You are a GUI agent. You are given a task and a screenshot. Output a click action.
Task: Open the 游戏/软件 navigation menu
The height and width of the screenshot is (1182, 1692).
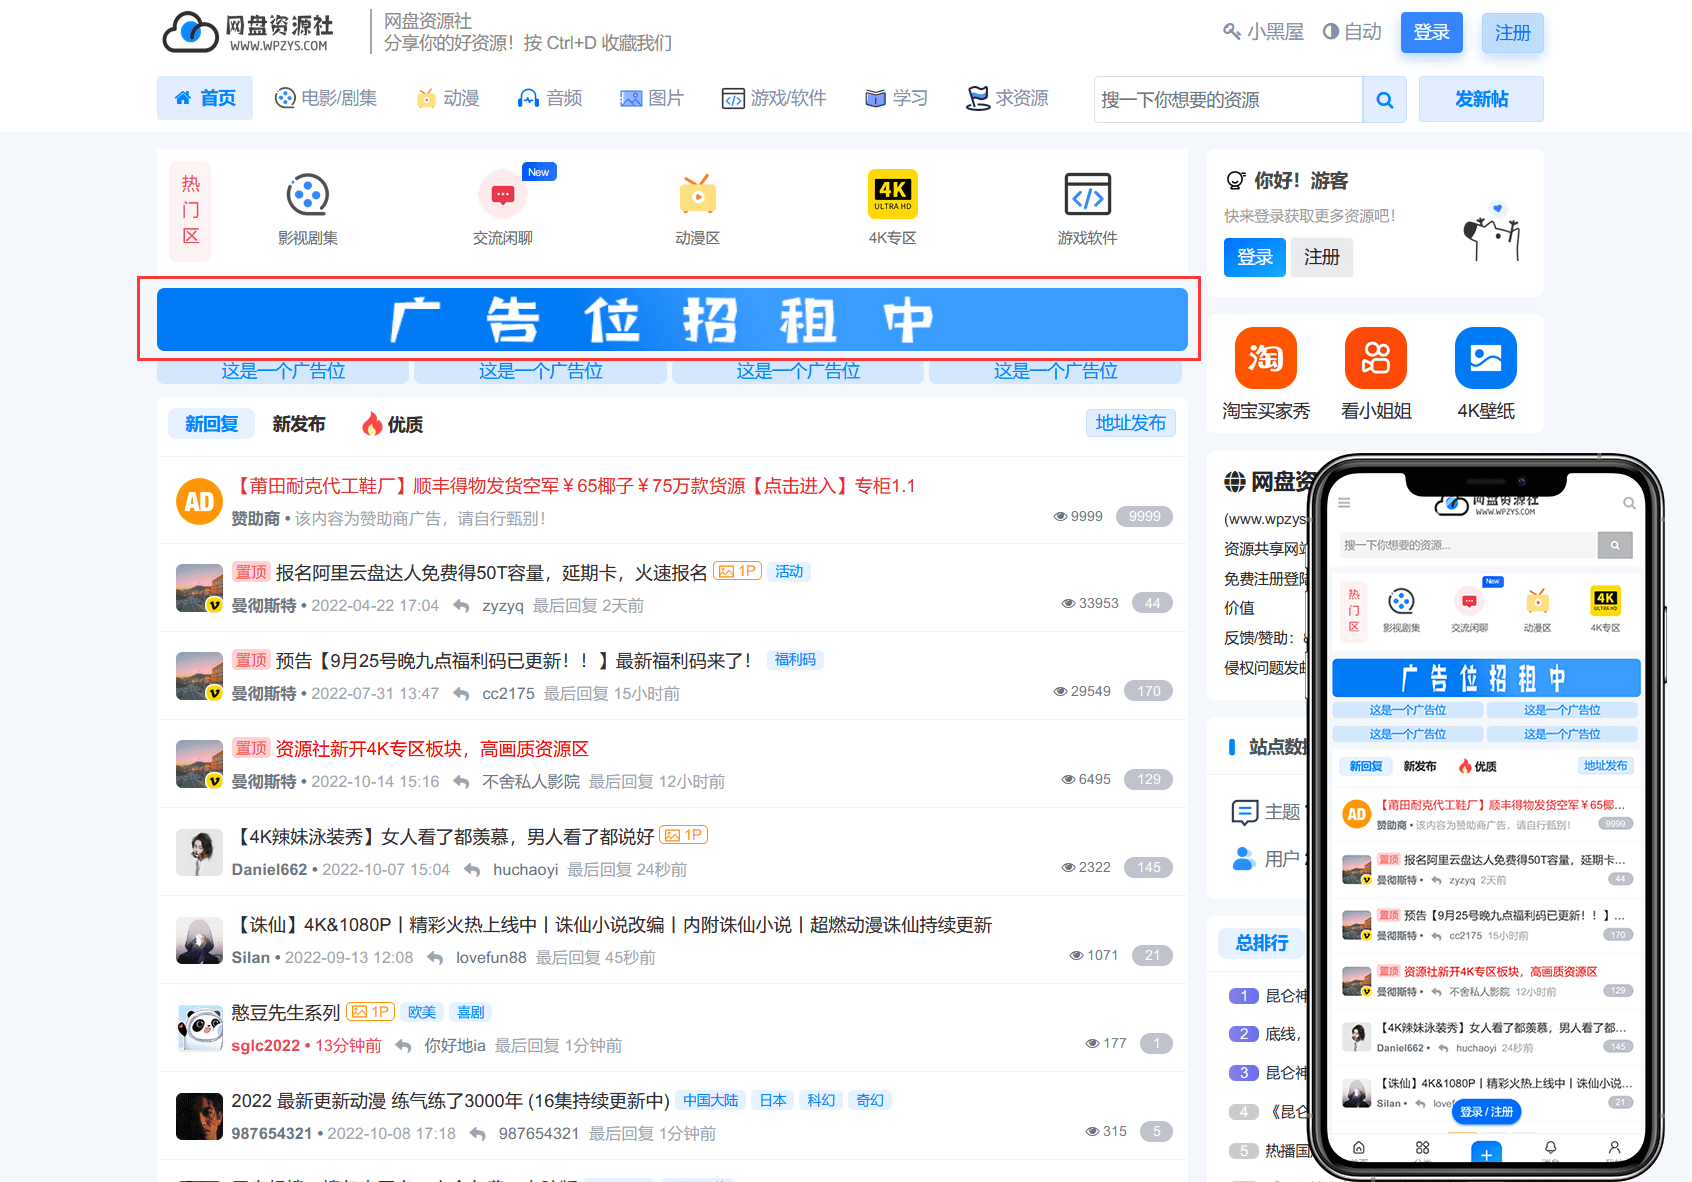[774, 98]
